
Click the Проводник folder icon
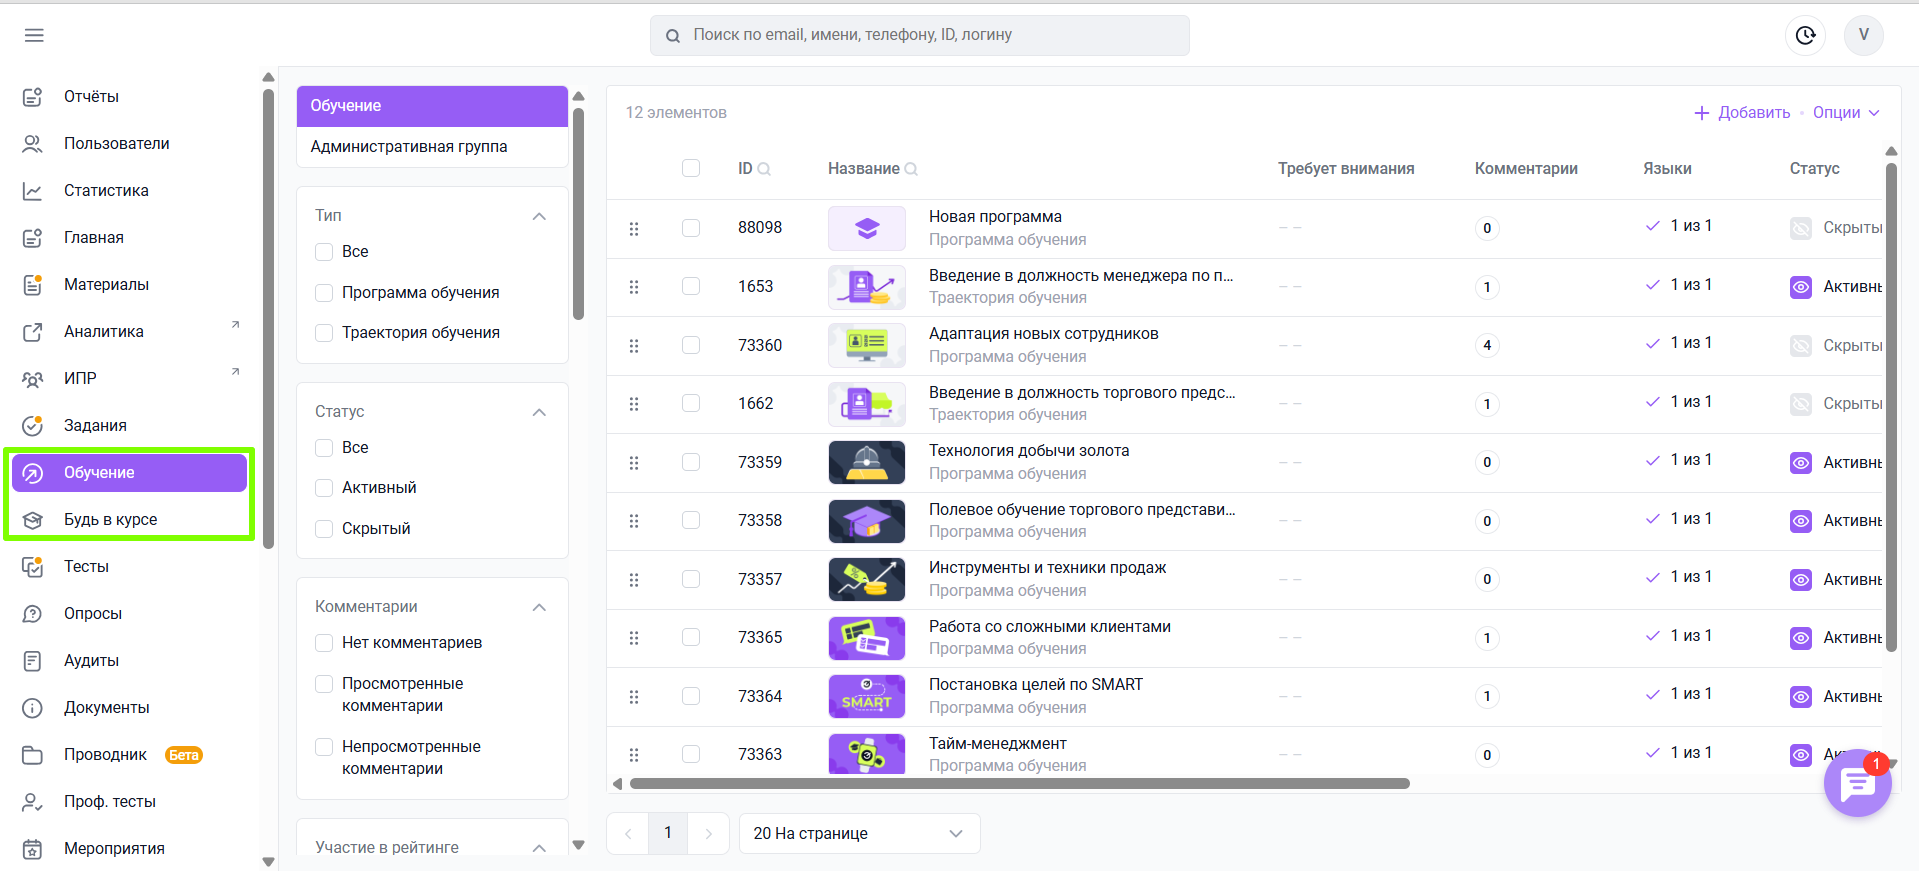[x=33, y=755]
